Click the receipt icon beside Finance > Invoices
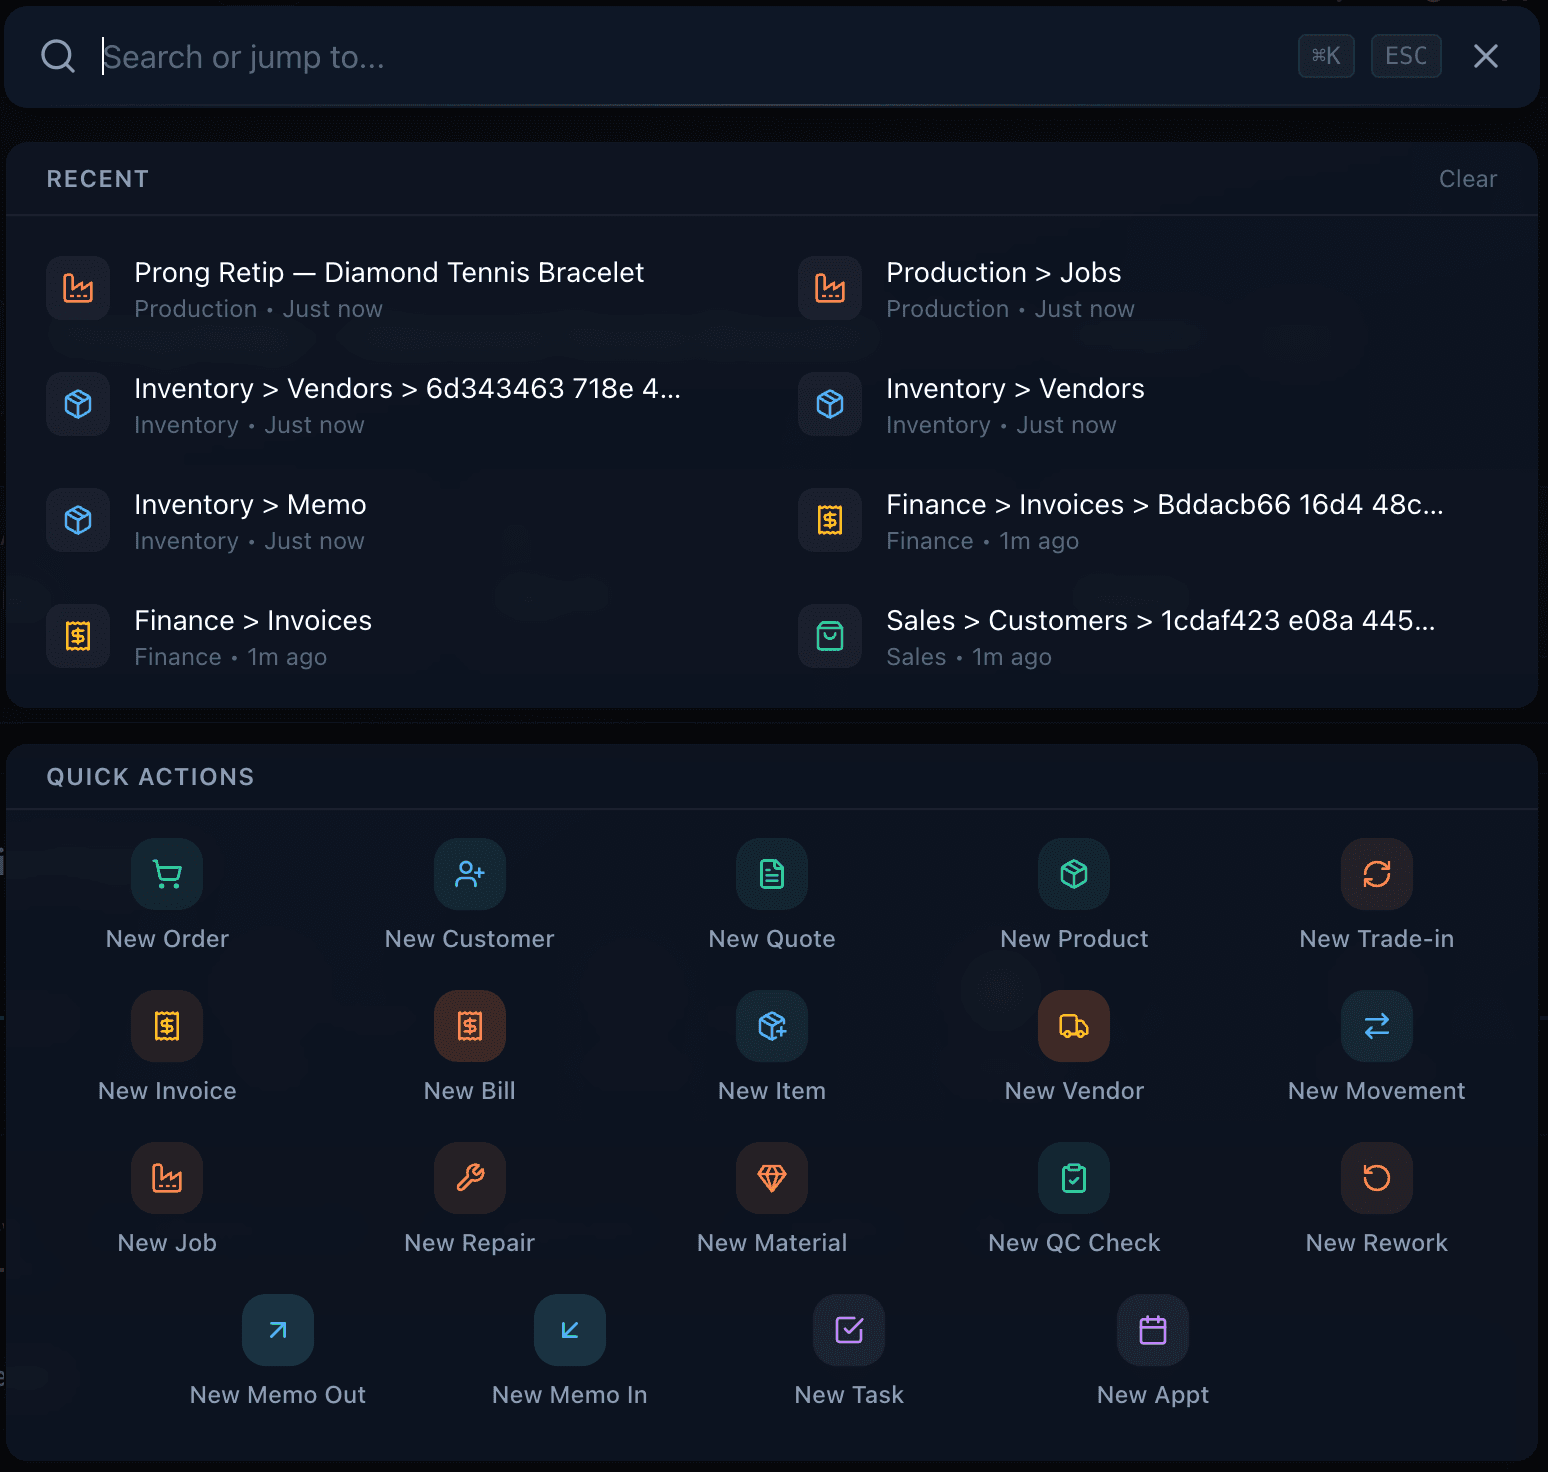The height and width of the screenshot is (1472, 1548). tap(78, 636)
